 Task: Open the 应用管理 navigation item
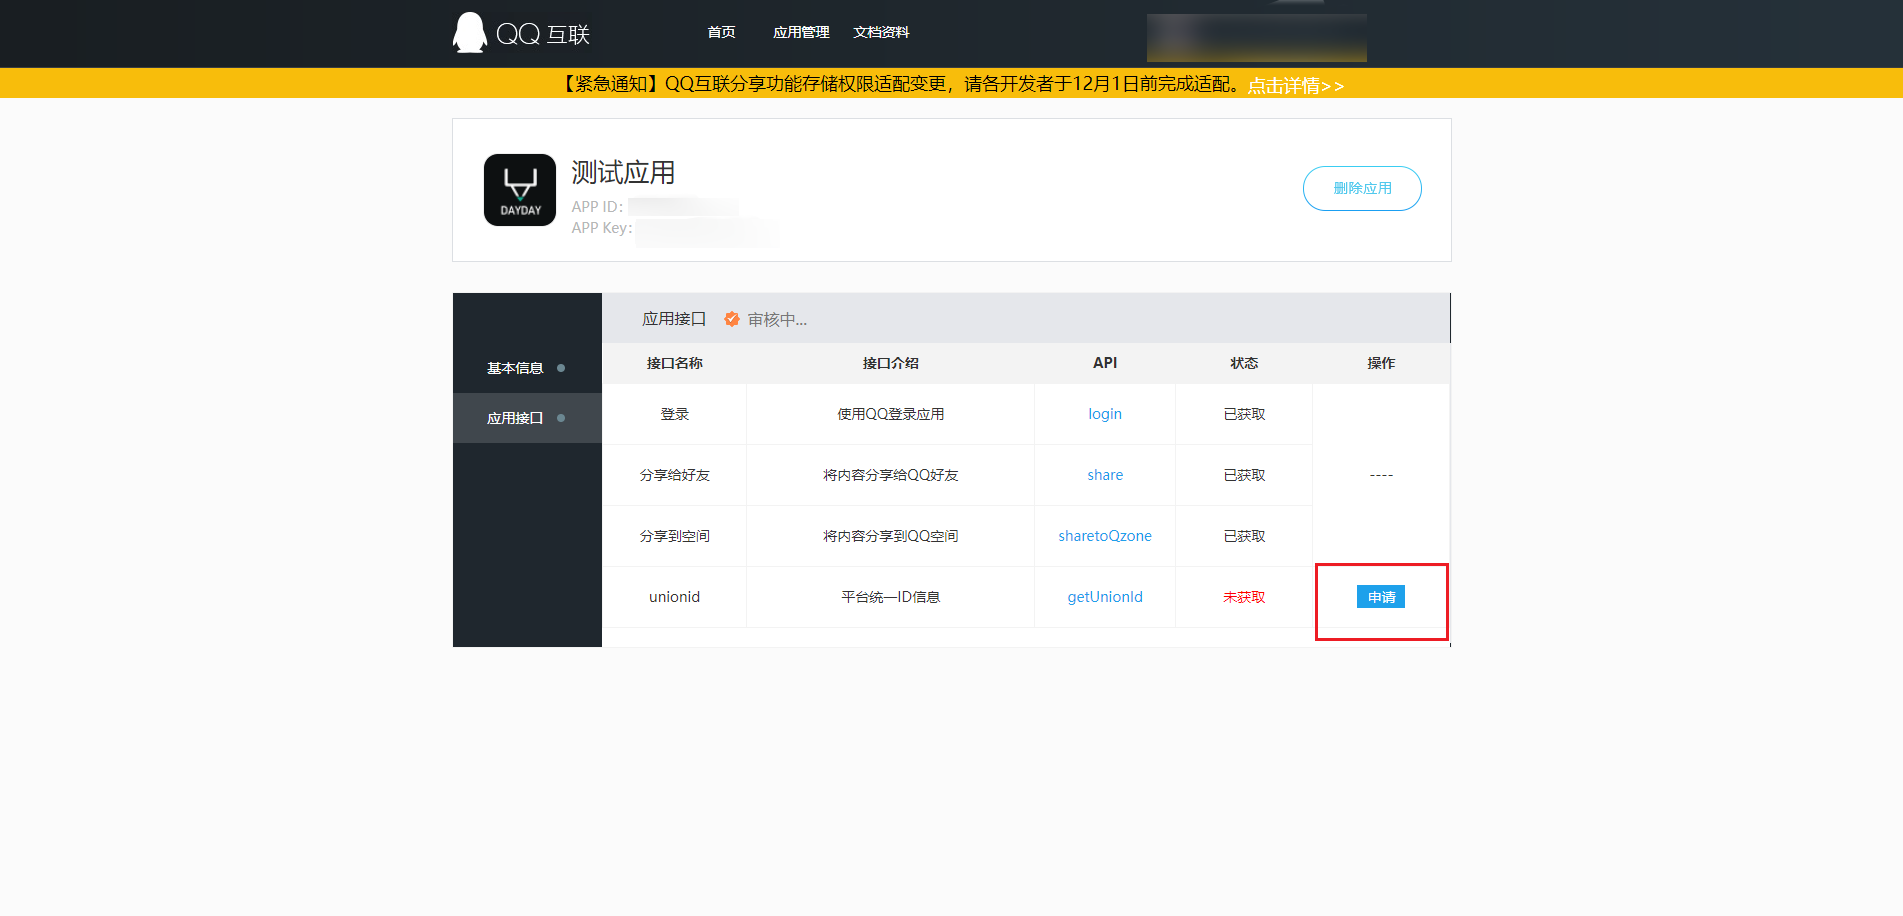[x=801, y=32]
